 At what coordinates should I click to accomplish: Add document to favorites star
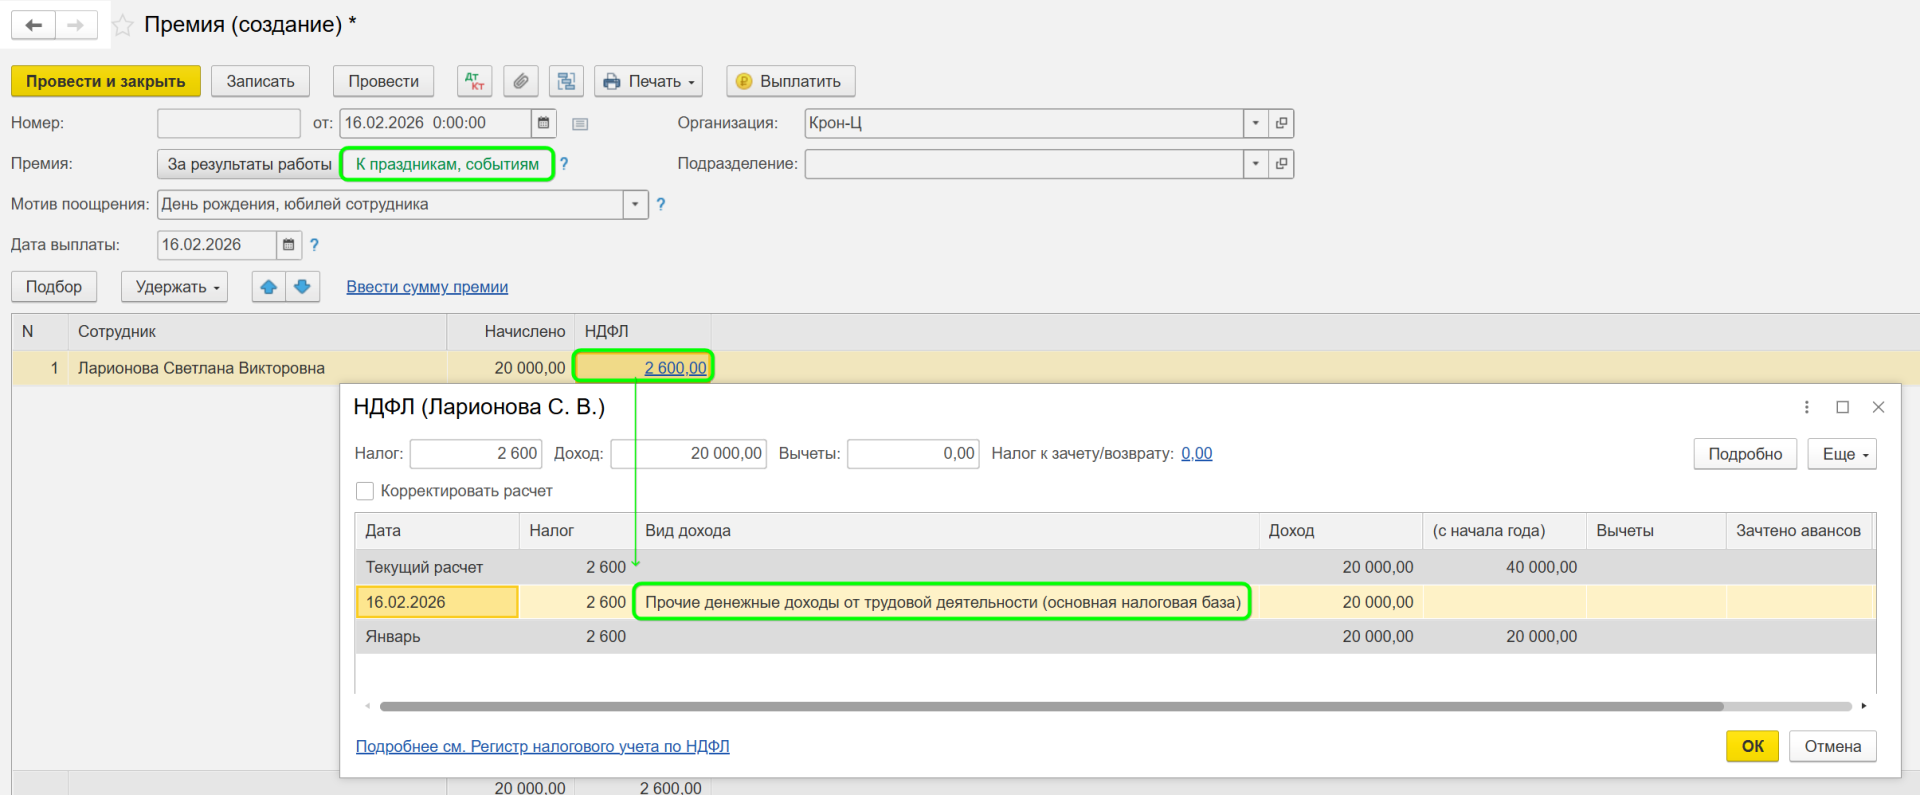(122, 26)
